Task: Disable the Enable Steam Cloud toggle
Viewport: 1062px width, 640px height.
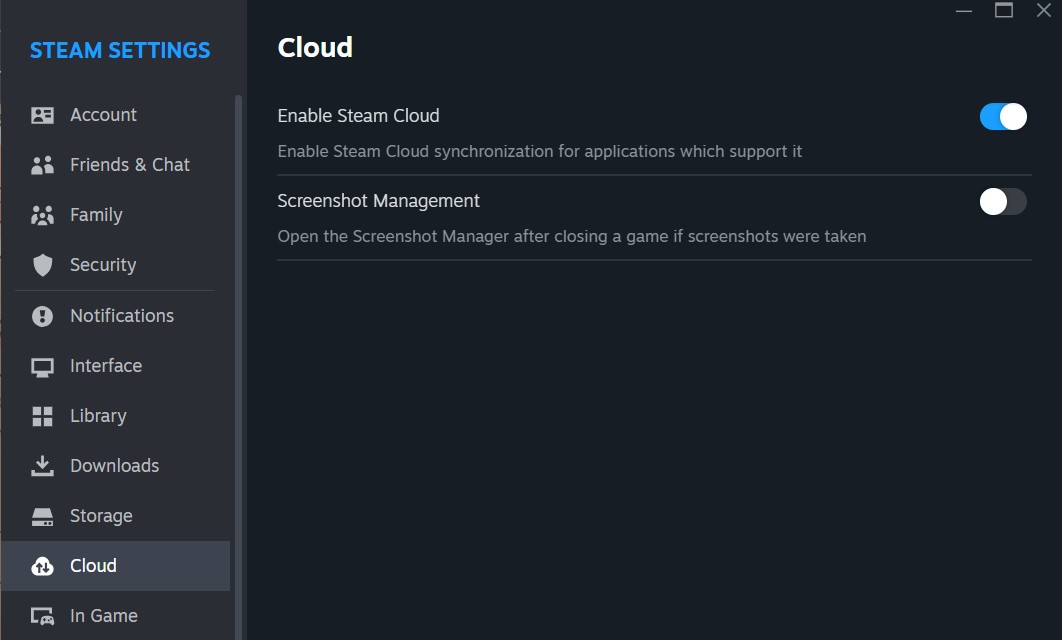Action: coord(1003,117)
